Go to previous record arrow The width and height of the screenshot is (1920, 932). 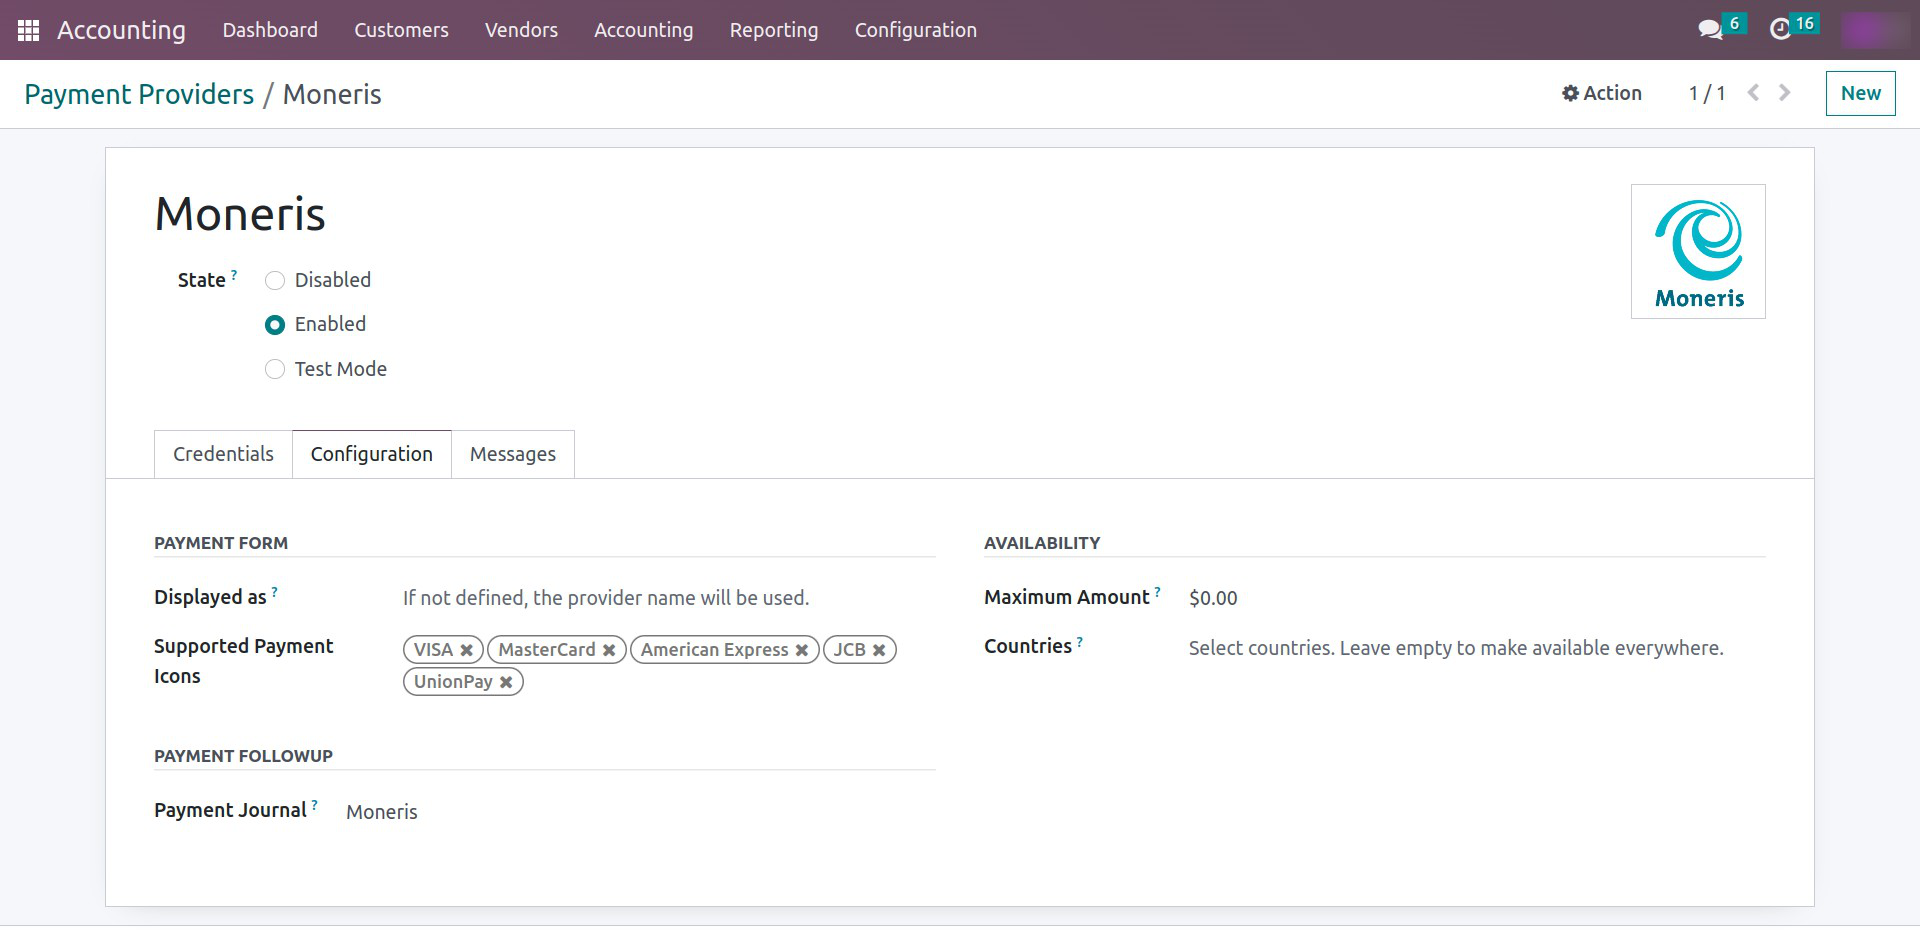[1753, 93]
